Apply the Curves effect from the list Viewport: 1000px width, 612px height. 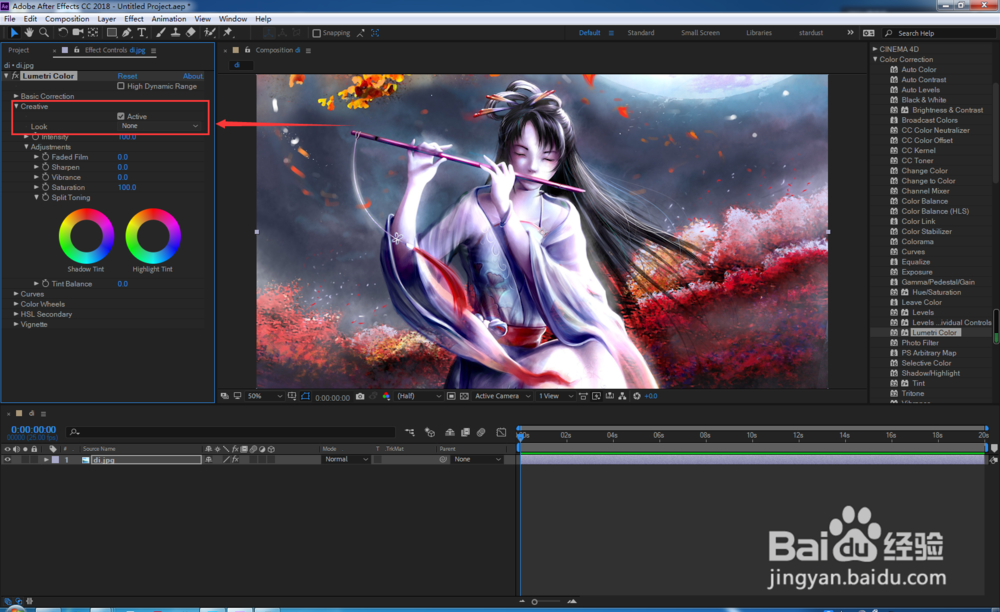click(913, 252)
